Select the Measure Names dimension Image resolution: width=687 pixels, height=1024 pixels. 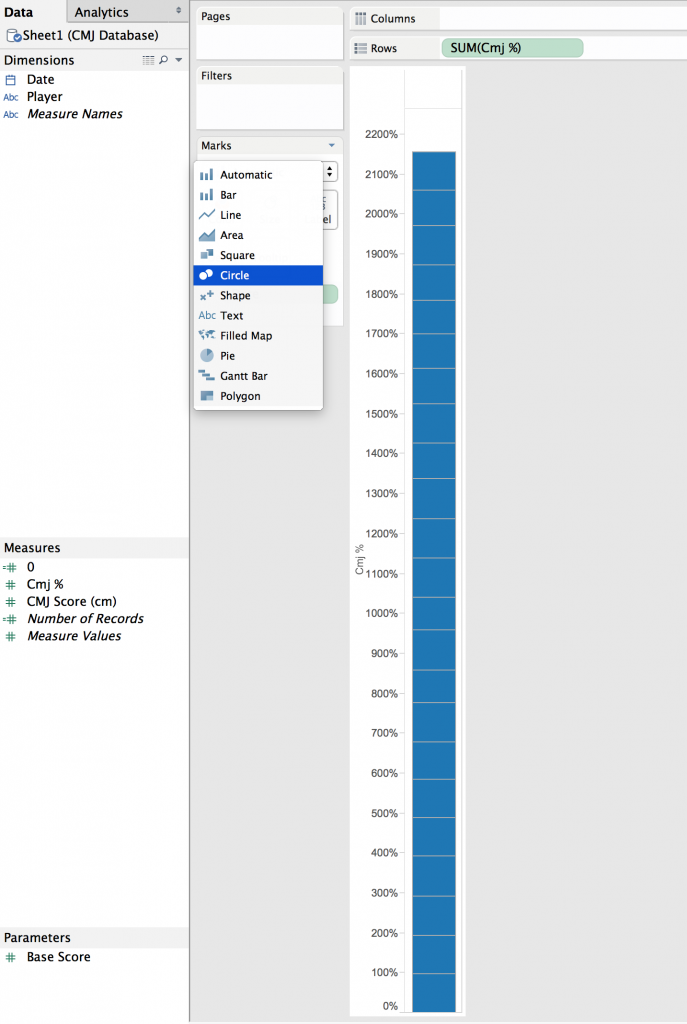pyautogui.click(x=74, y=114)
